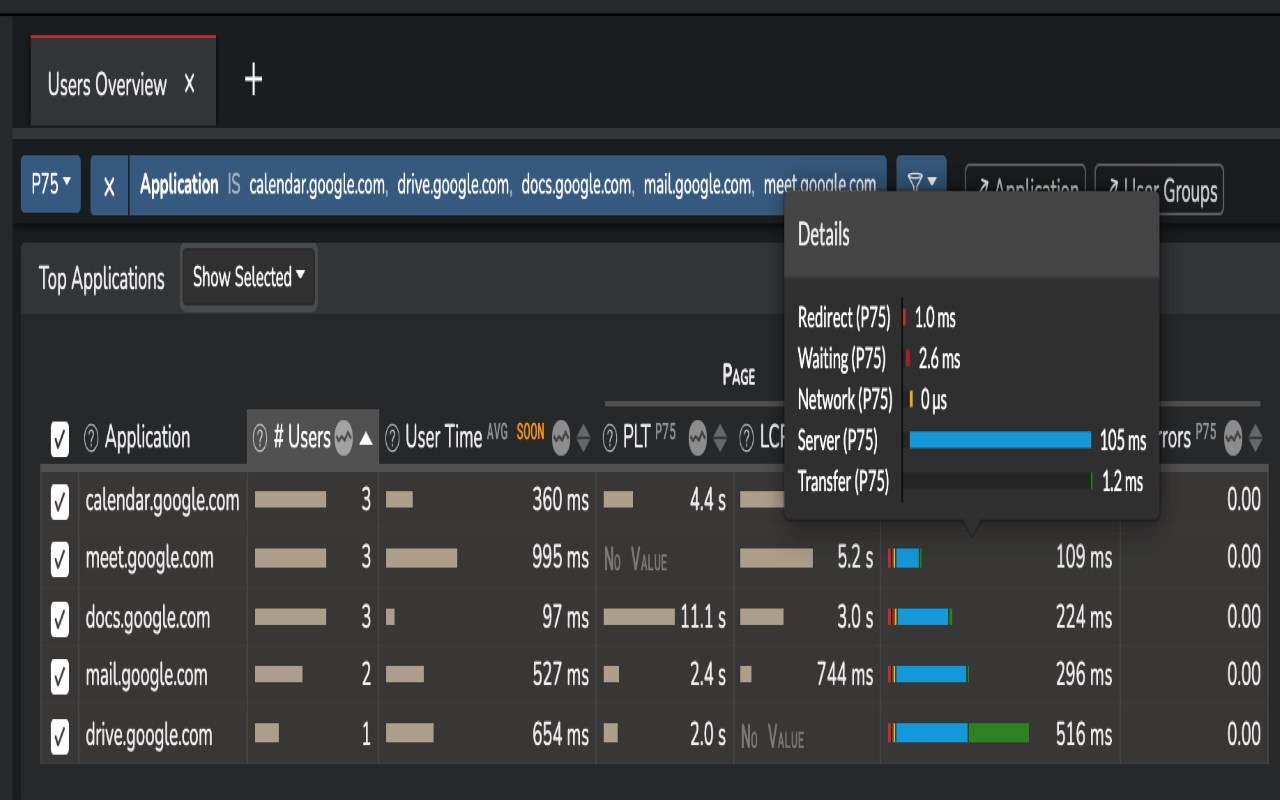1280x800 pixels.
Task: Open calendar.google.com application row
Action: click(x=162, y=500)
